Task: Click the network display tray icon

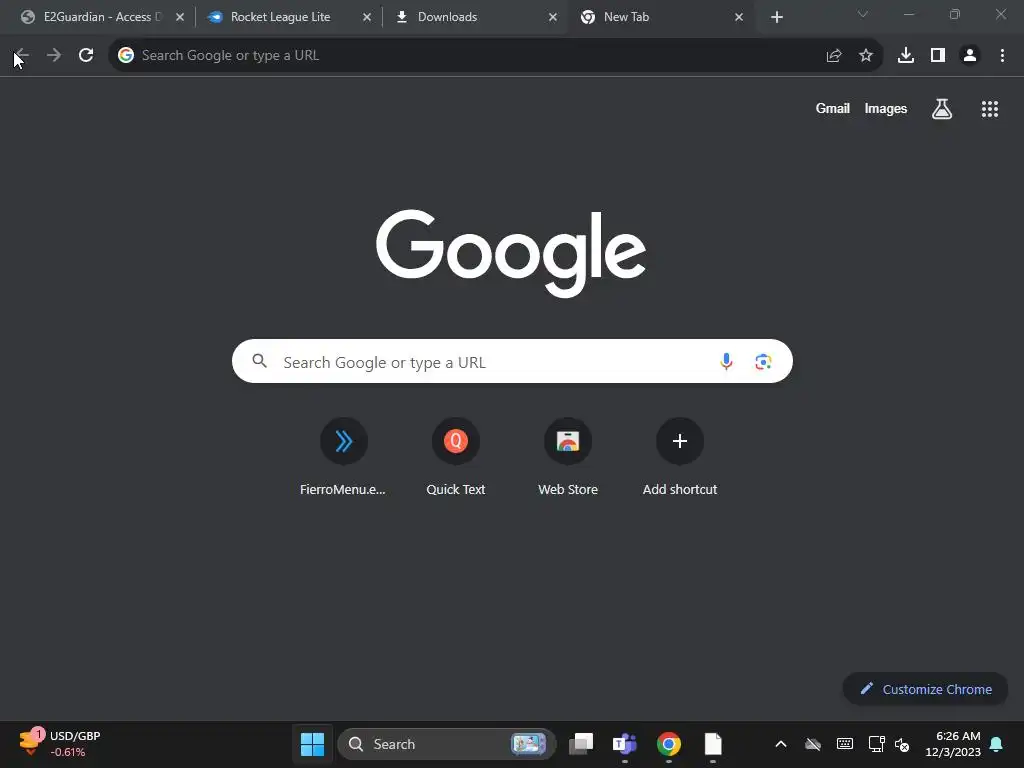Action: (x=876, y=744)
